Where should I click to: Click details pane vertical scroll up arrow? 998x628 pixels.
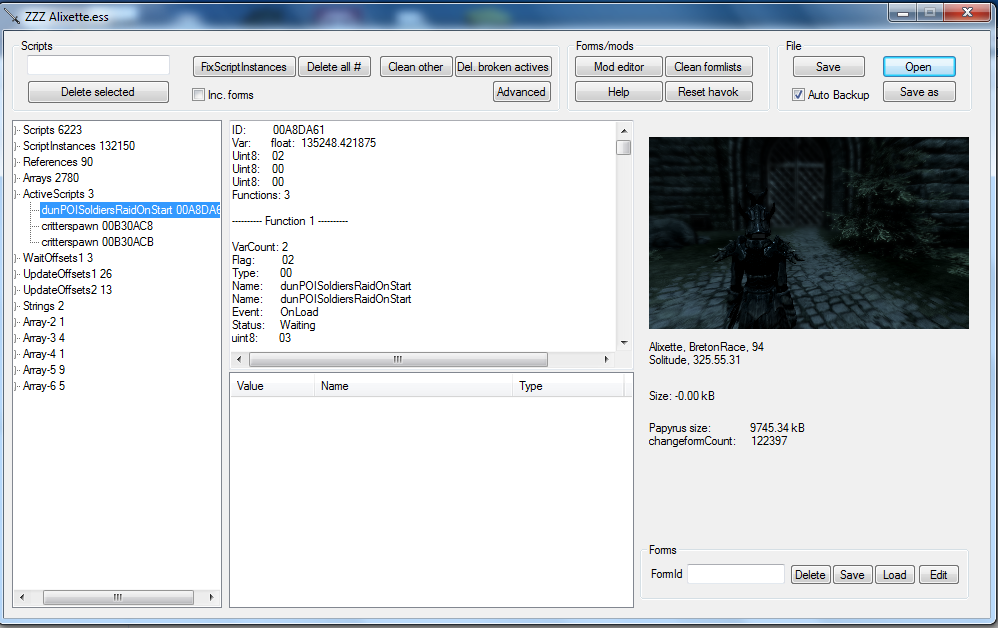click(624, 130)
